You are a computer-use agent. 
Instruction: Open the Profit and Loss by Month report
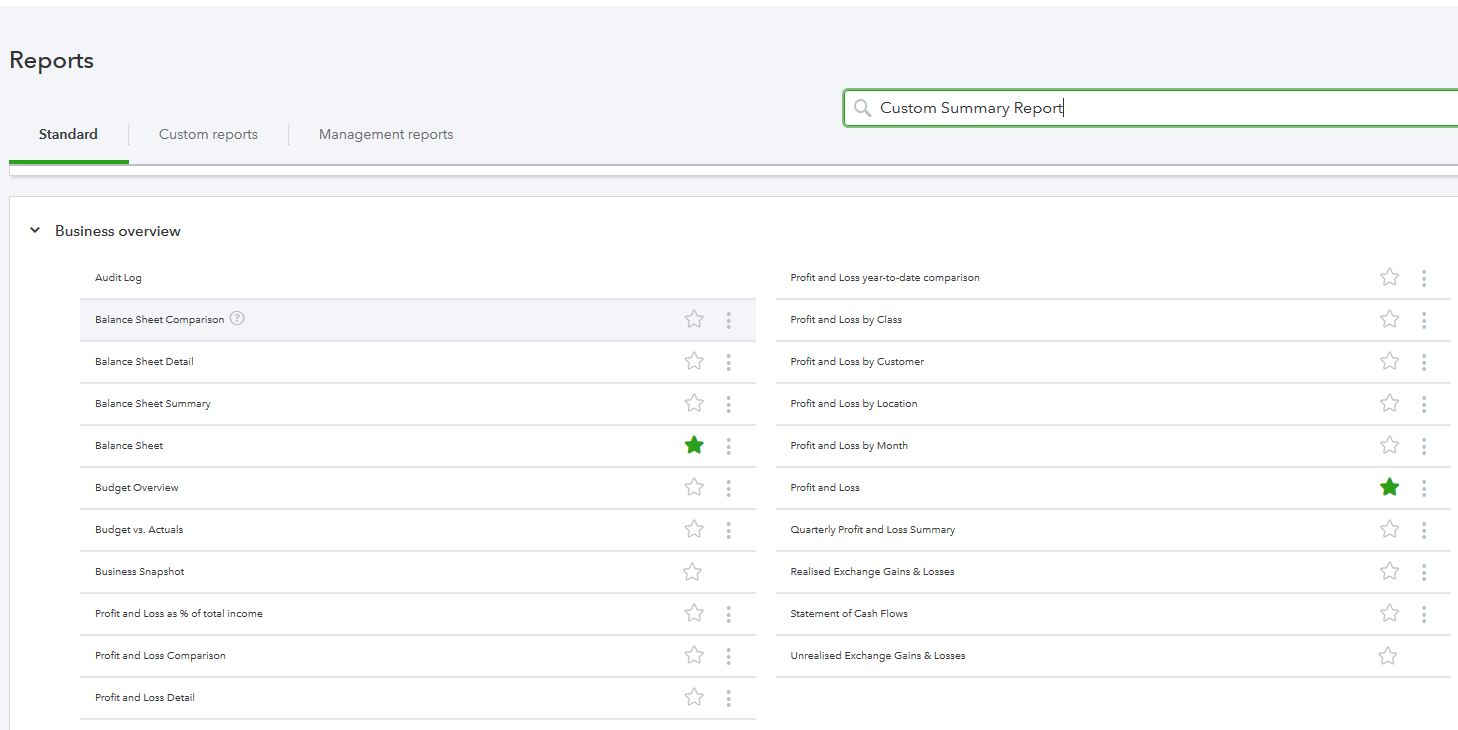coord(848,445)
